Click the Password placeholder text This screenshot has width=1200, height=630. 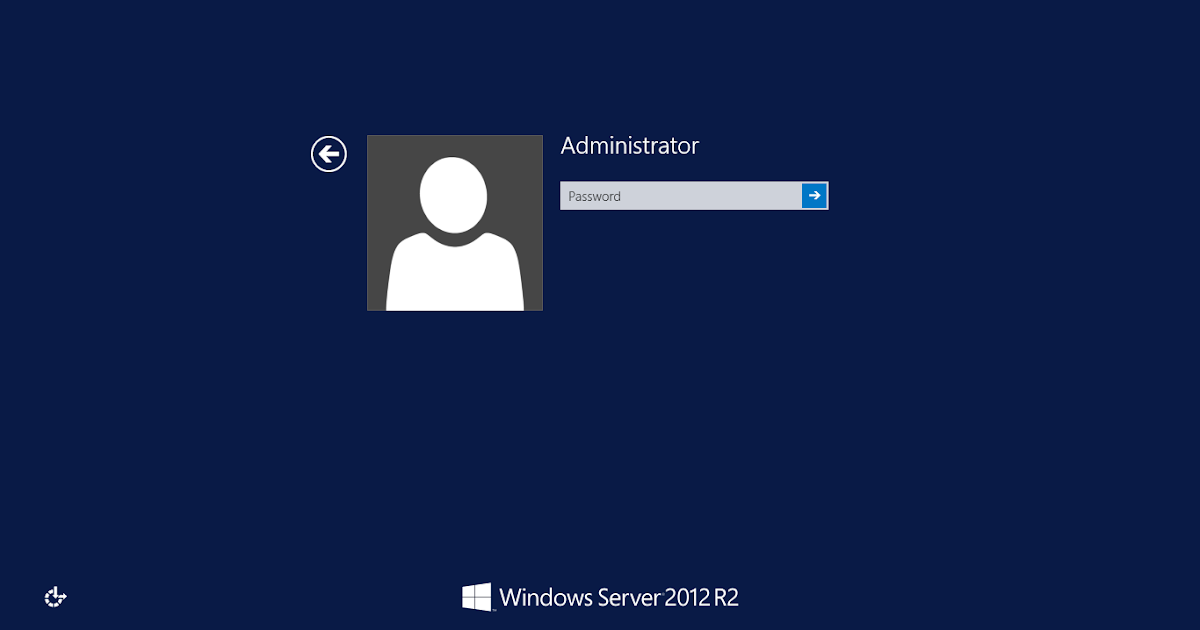click(x=595, y=196)
